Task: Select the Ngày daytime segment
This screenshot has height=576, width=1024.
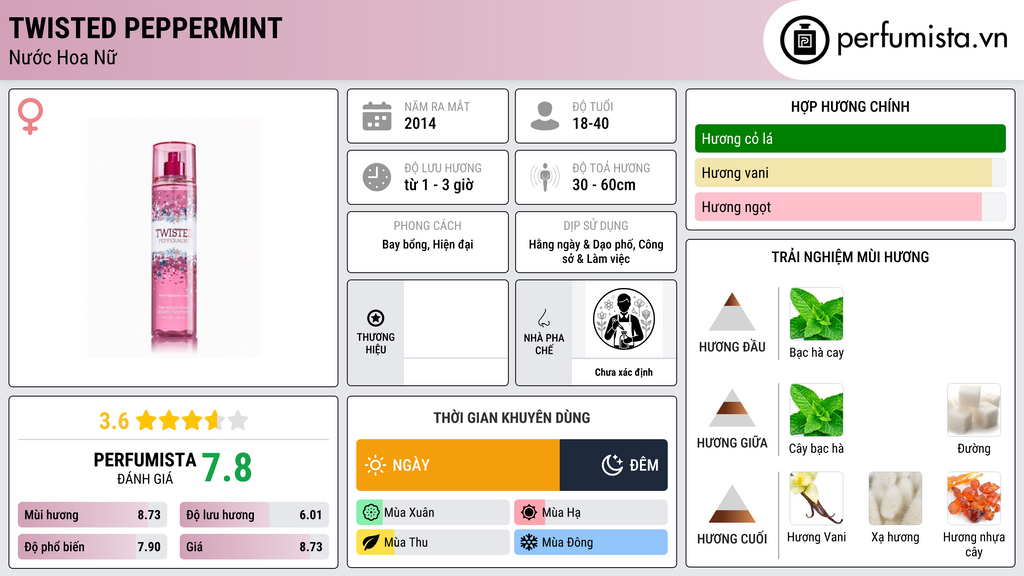Action: [458, 465]
